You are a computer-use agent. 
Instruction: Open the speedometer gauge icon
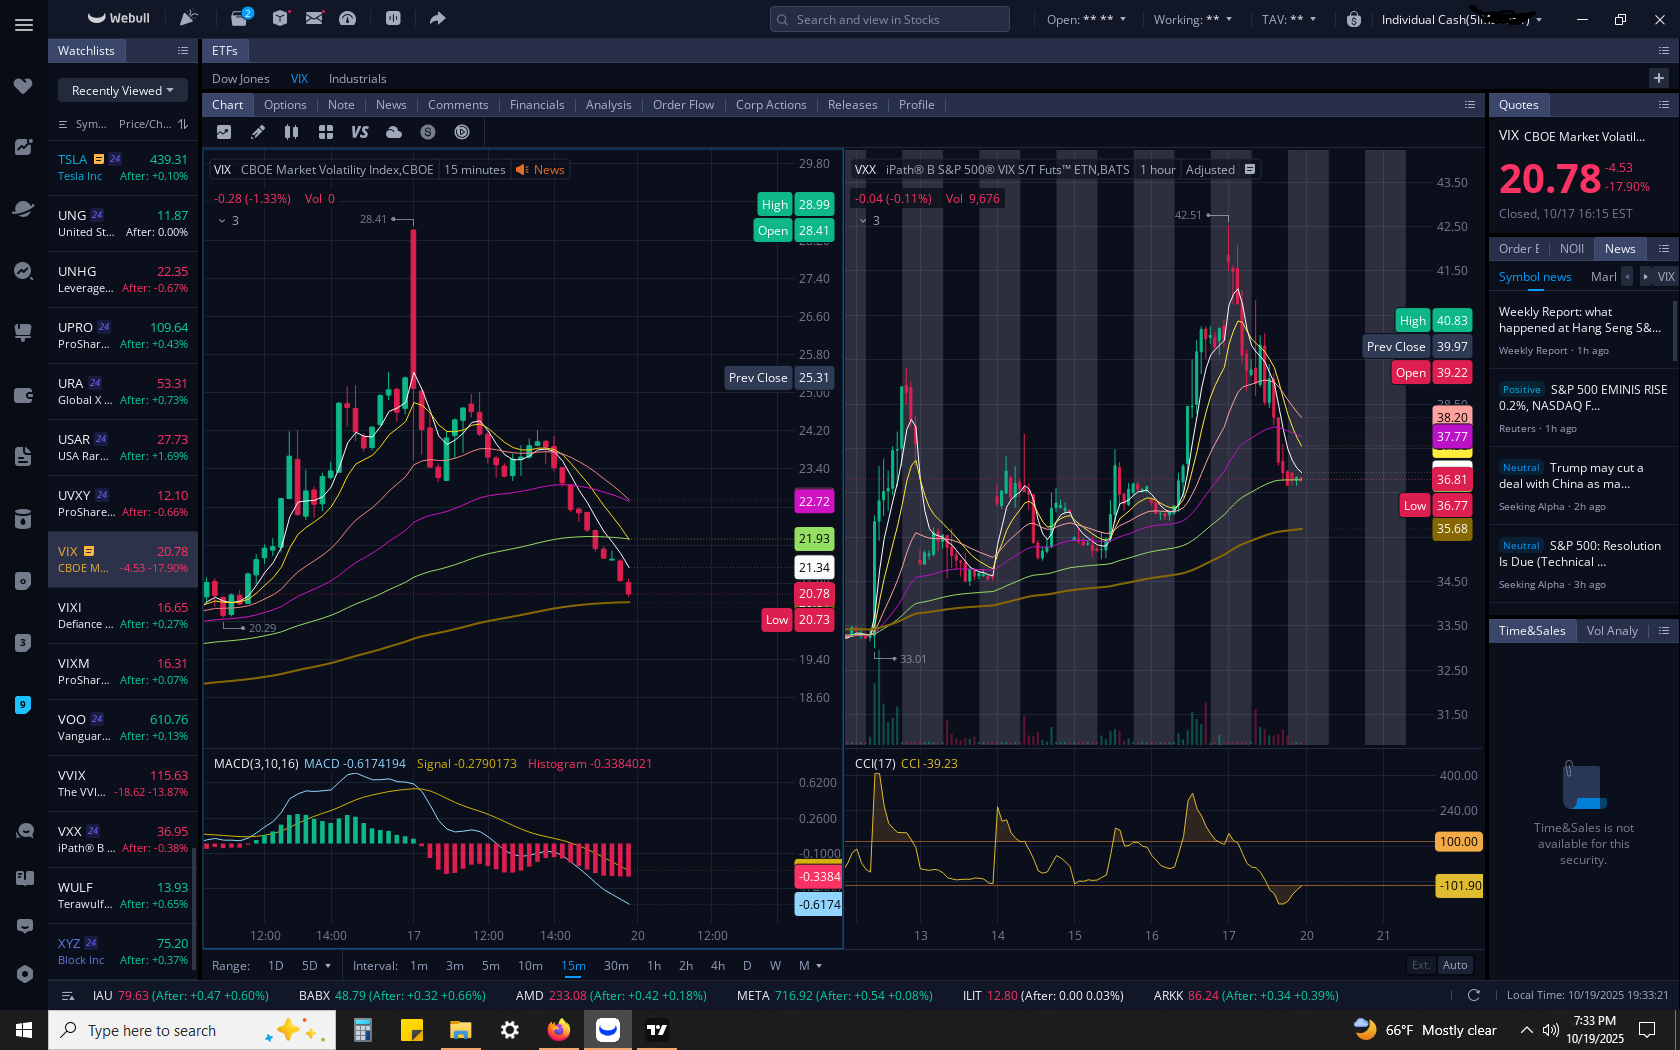[x=348, y=18]
